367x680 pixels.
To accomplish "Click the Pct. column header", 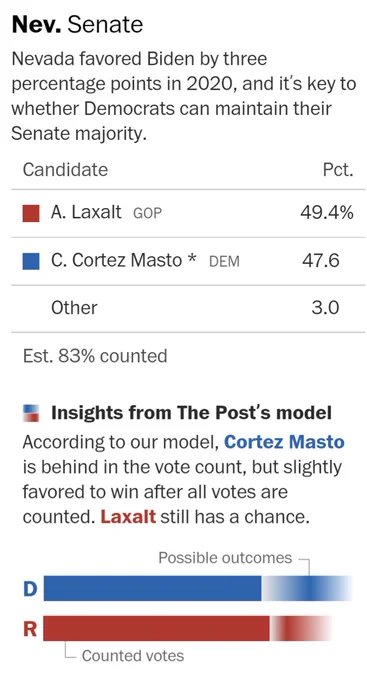I will [x=338, y=170].
